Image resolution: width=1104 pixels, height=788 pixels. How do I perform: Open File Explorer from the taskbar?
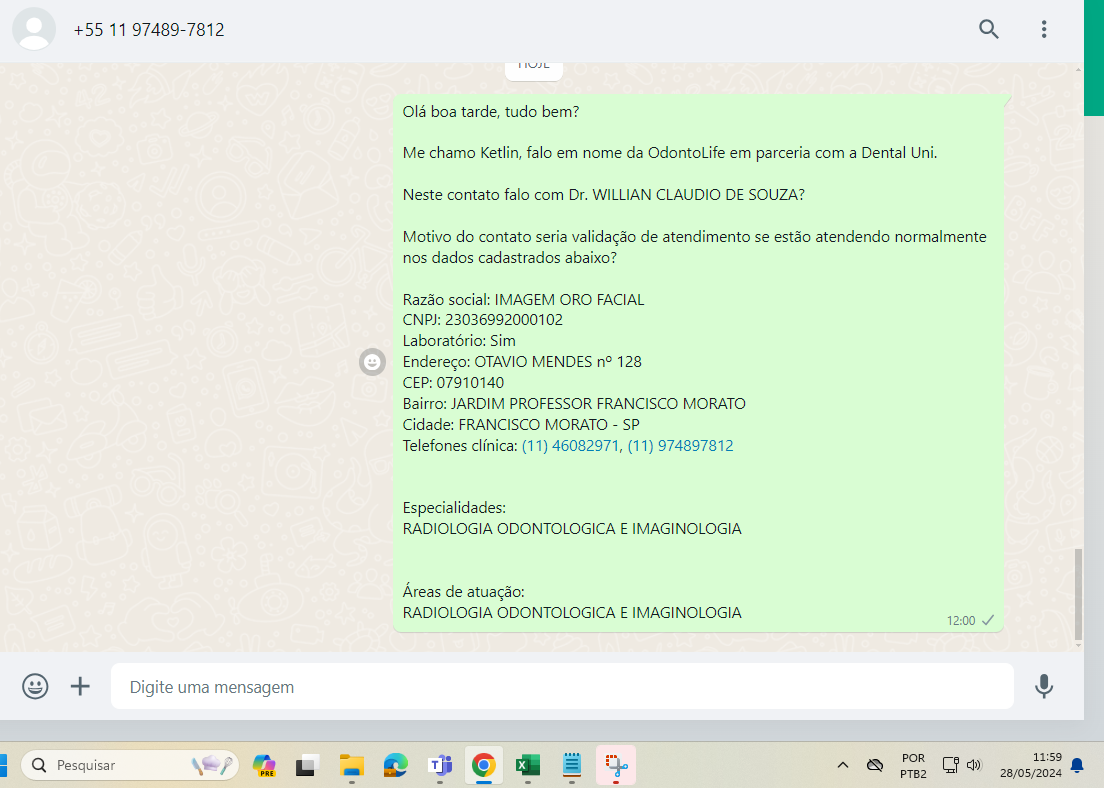tap(351, 765)
